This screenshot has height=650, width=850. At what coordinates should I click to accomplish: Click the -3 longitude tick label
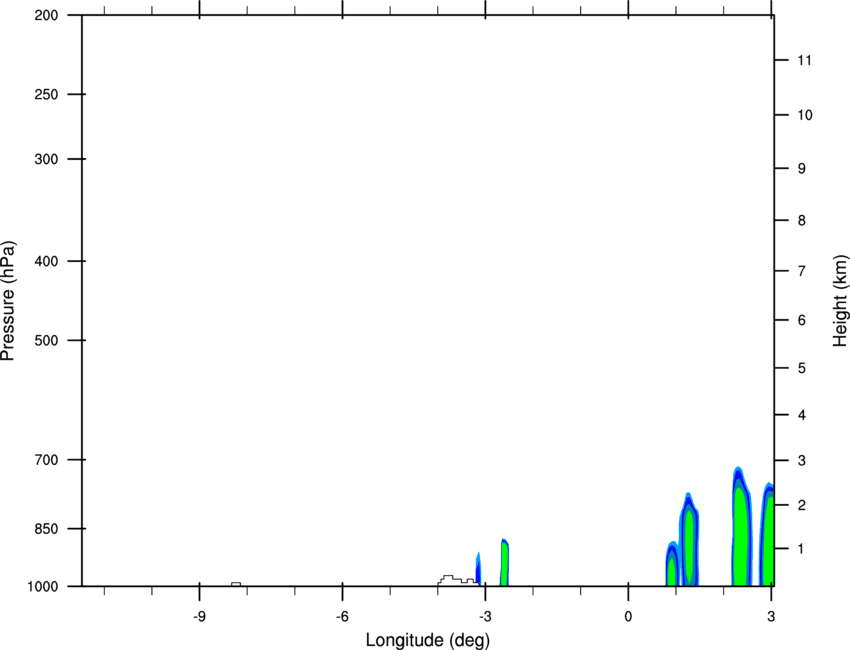(x=485, y=616)
